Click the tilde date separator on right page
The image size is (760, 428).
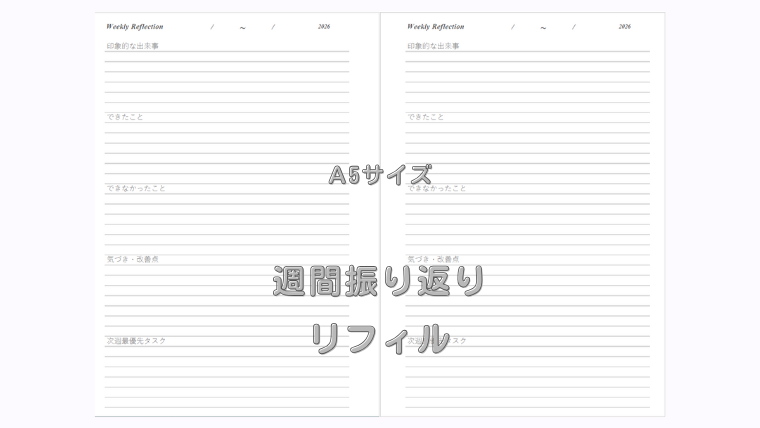point(543,28)
